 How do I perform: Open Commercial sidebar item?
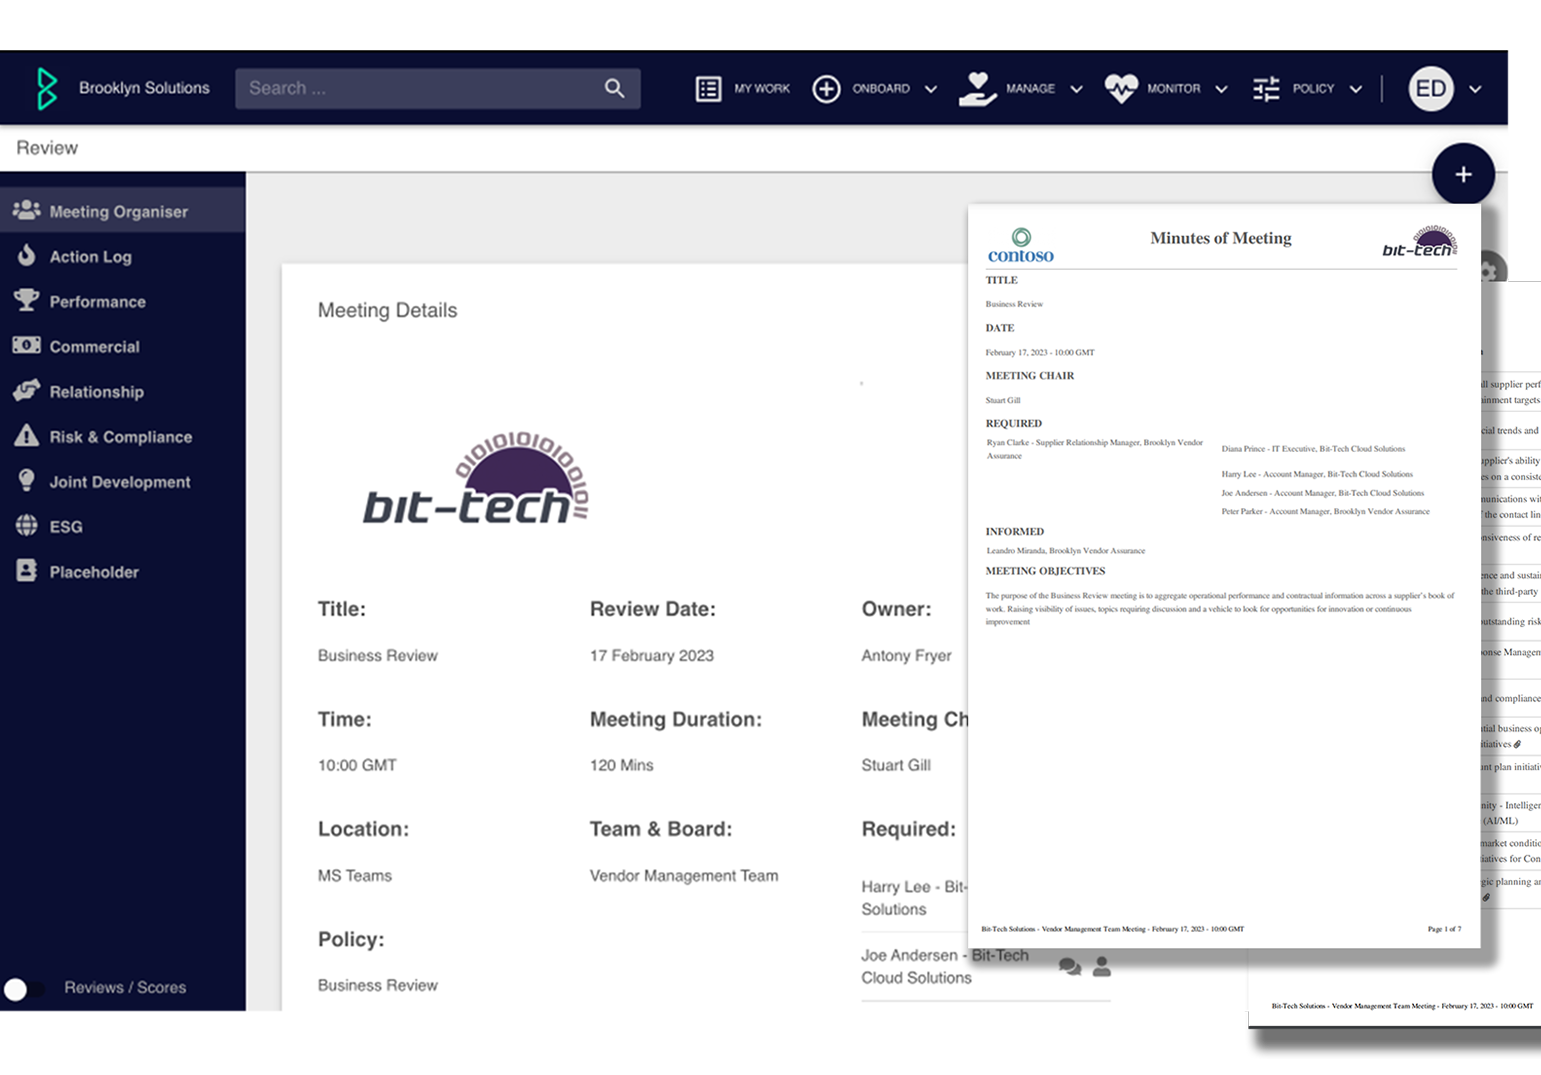click(122, 346)
